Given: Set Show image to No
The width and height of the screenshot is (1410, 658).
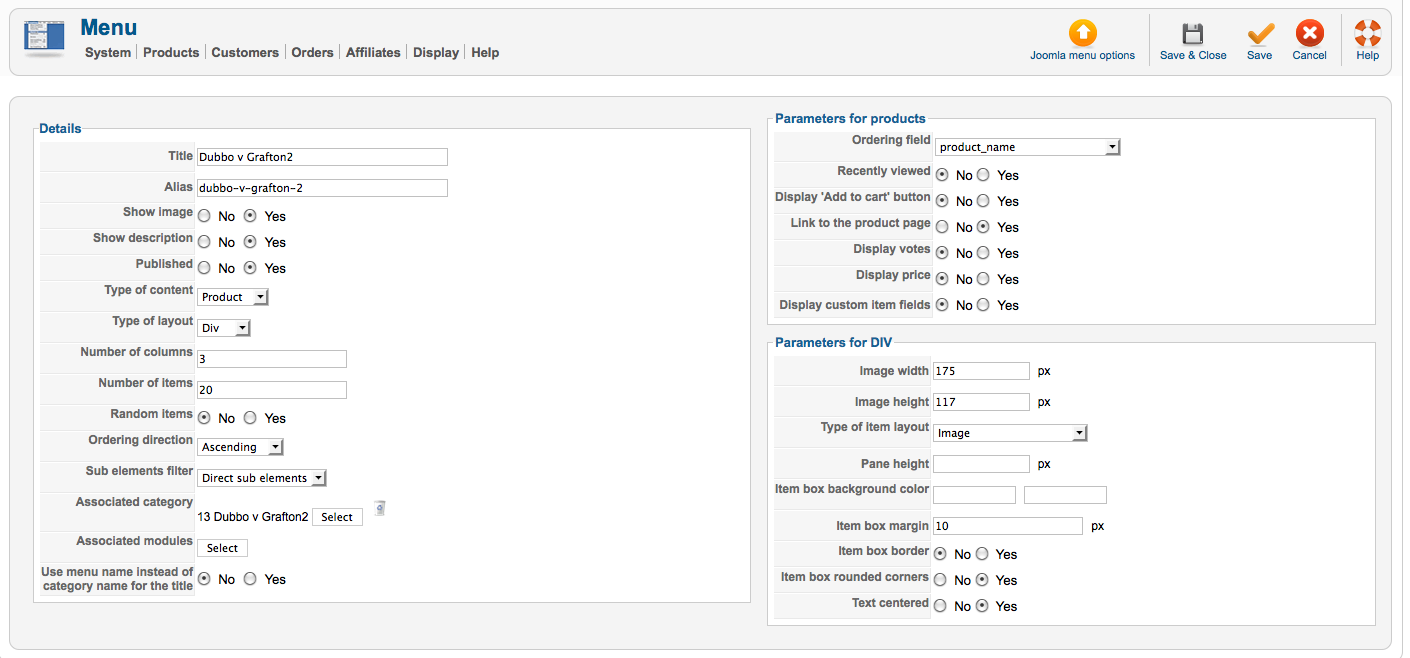Looking at the screenshot, I should point(204,216).
